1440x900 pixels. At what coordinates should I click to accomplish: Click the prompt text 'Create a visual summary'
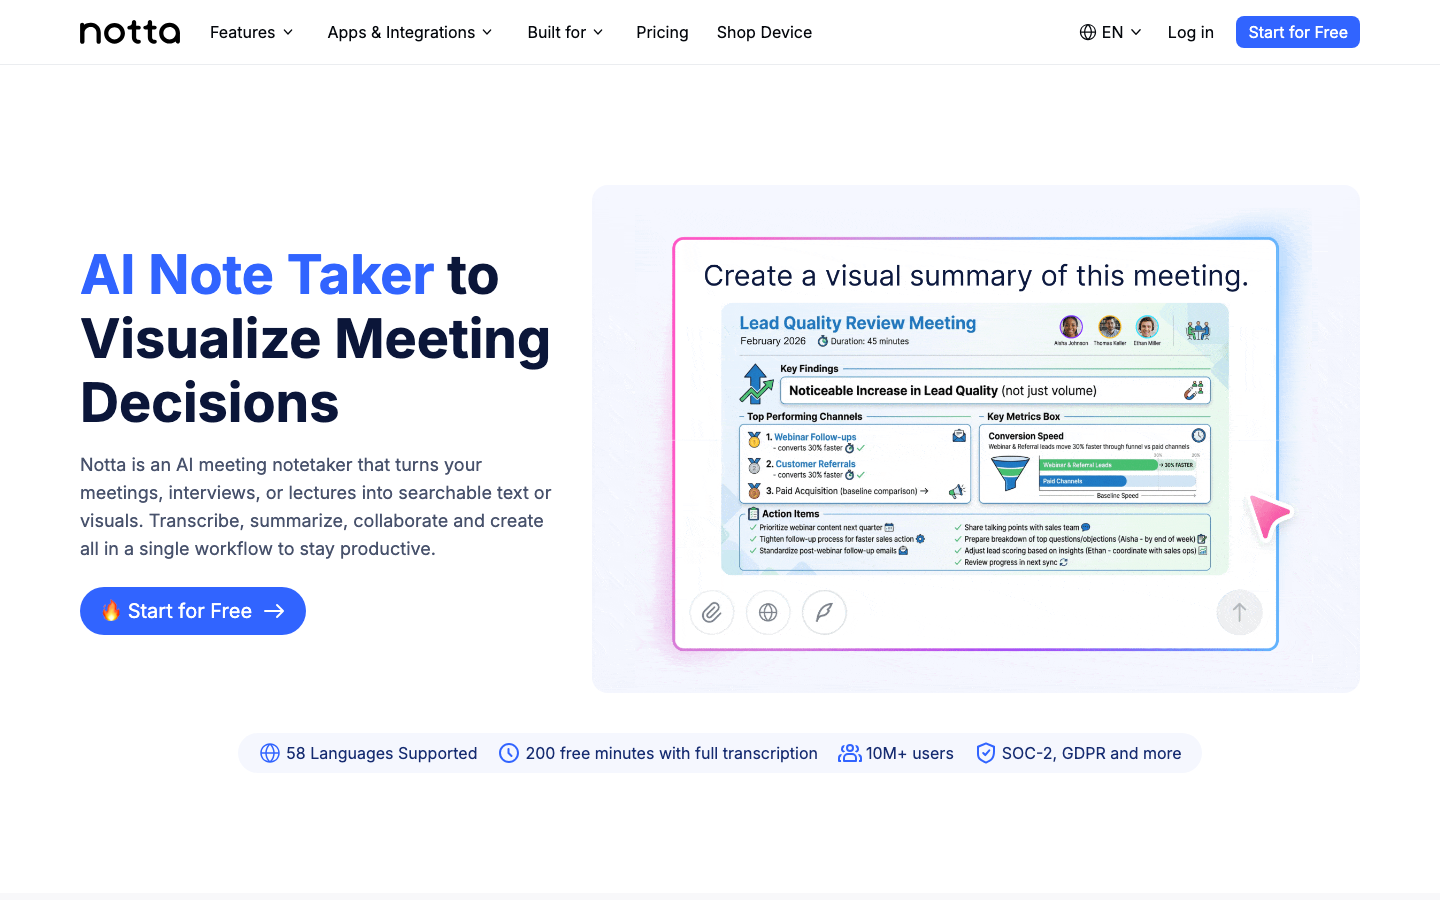pos(976,276)
